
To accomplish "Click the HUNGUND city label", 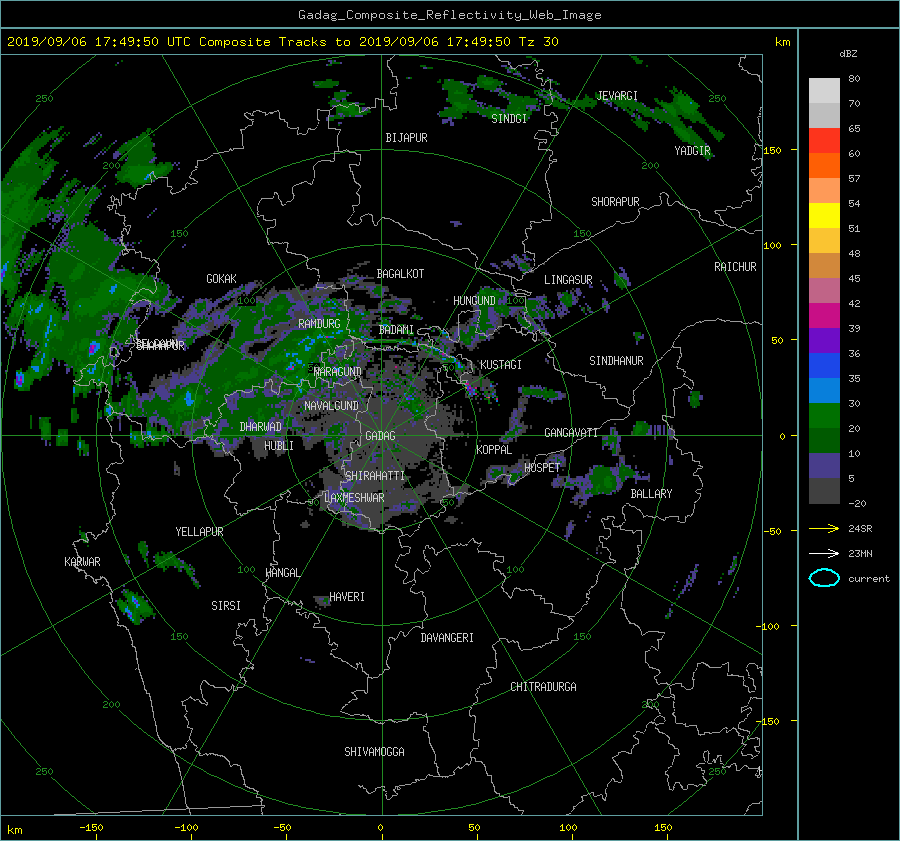I will 474,300.
